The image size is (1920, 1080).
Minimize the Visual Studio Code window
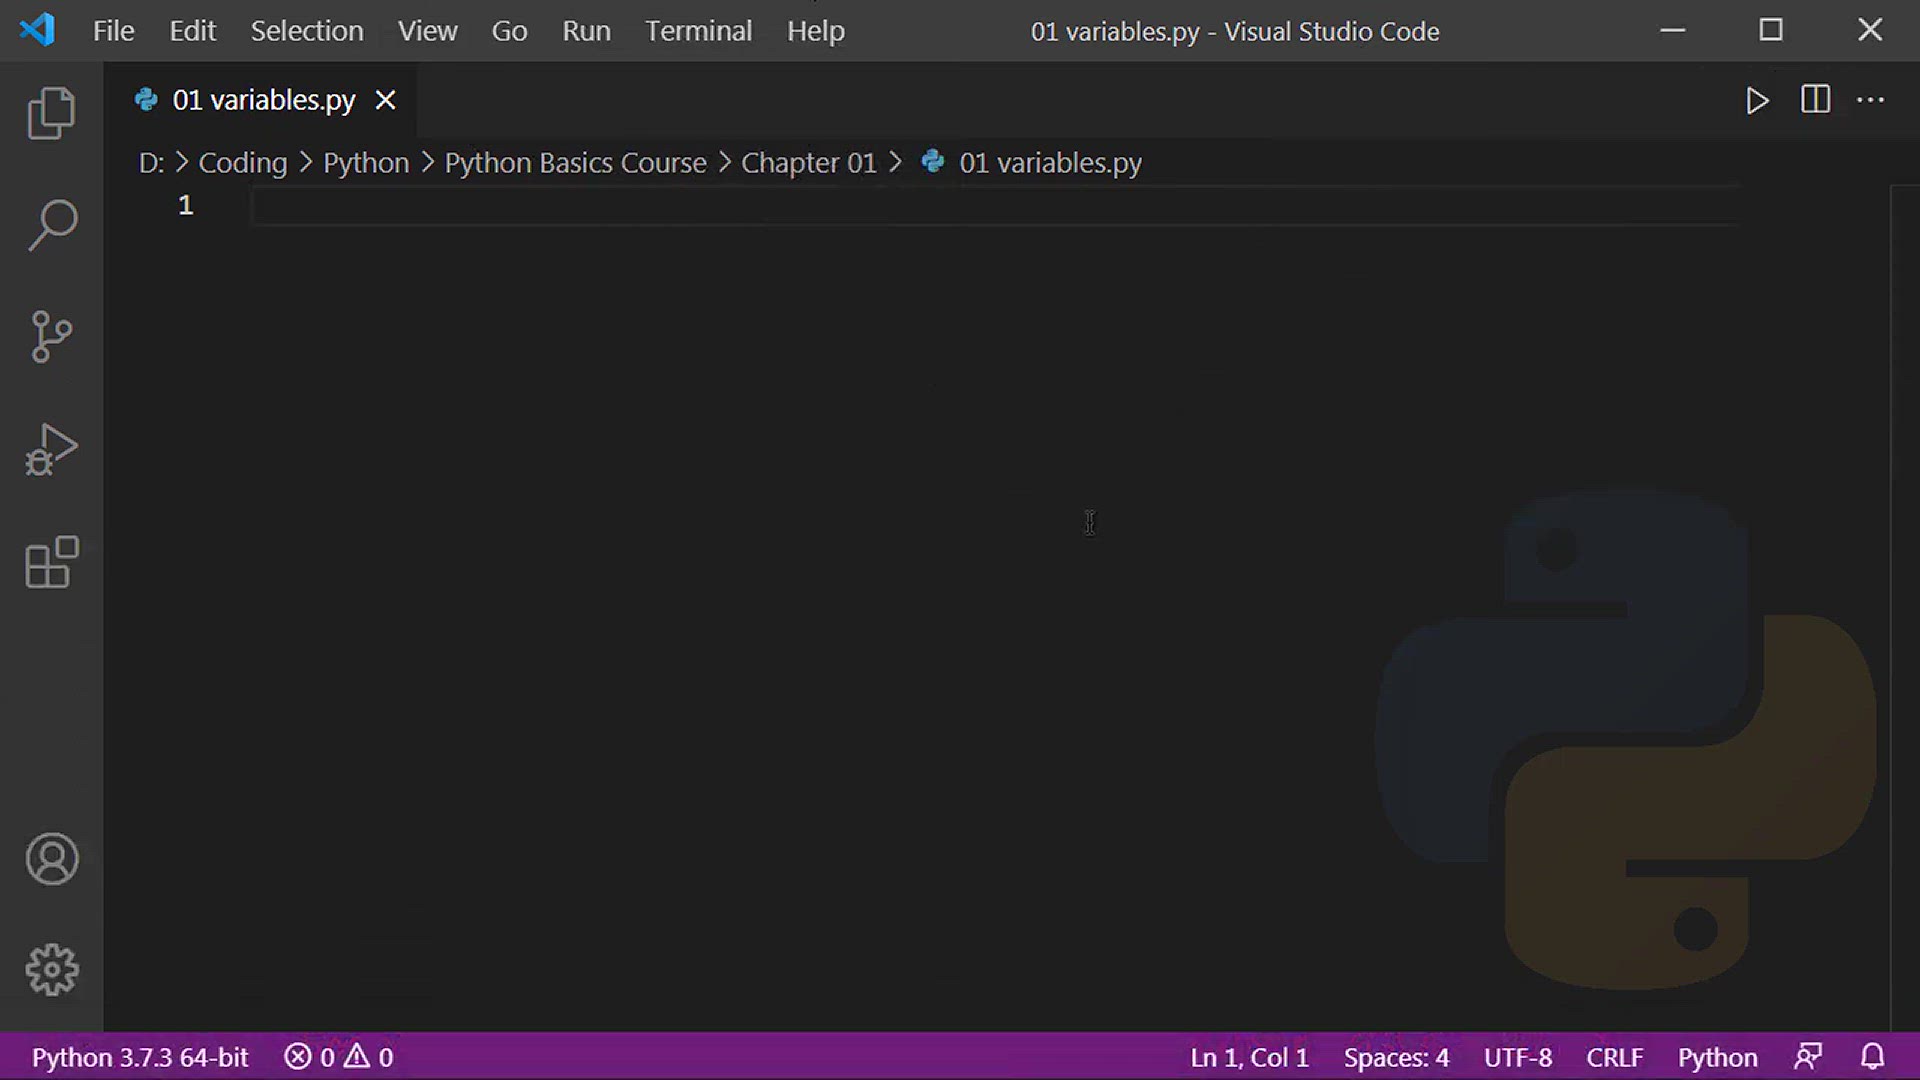tap(1673, 30)
